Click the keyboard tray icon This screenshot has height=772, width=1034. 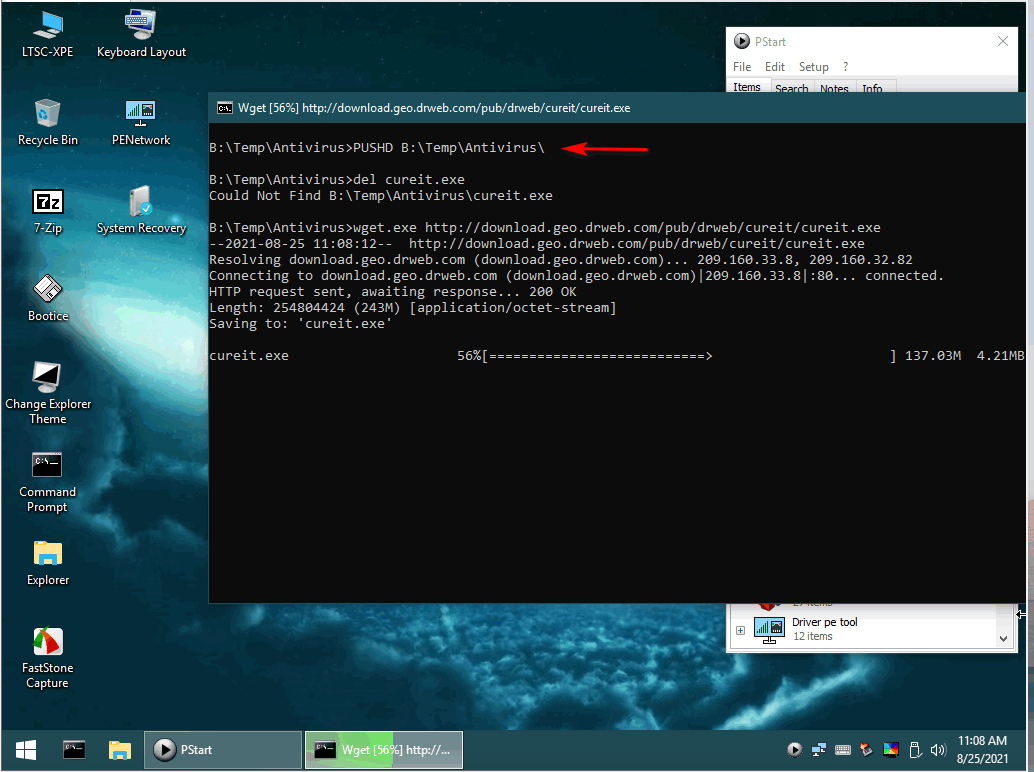843,750
